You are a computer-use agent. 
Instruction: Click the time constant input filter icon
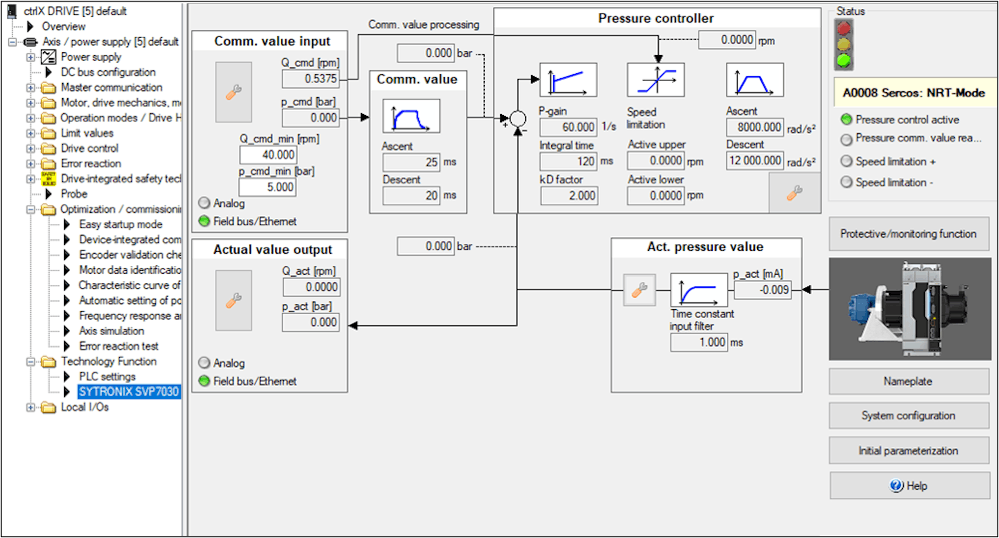tap(699, 291)
